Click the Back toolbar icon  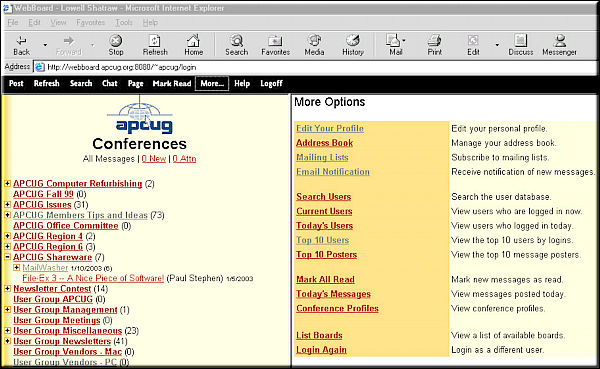coord(21,45)
